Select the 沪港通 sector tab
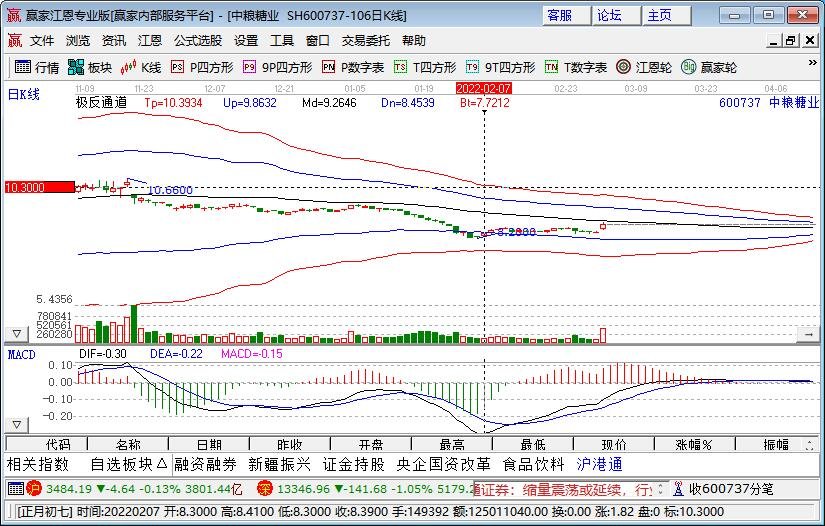This screenshot has width=825, height=526. point(600,464)
